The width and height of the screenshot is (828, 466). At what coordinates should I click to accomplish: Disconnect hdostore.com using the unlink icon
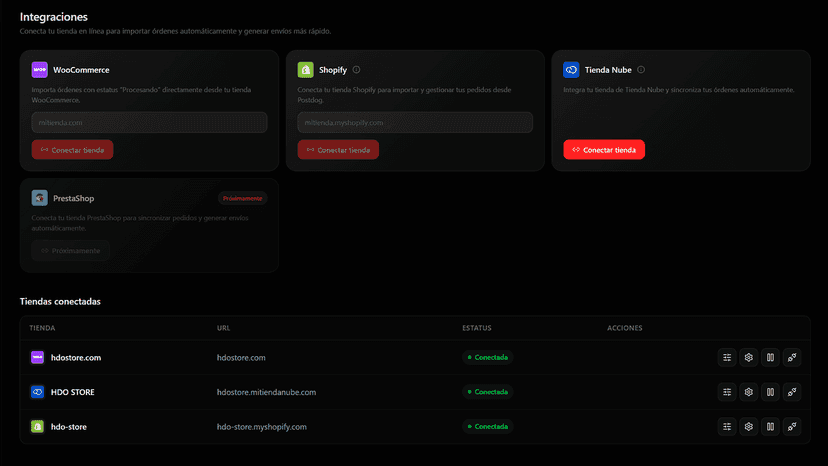click(x=792, y=358)
